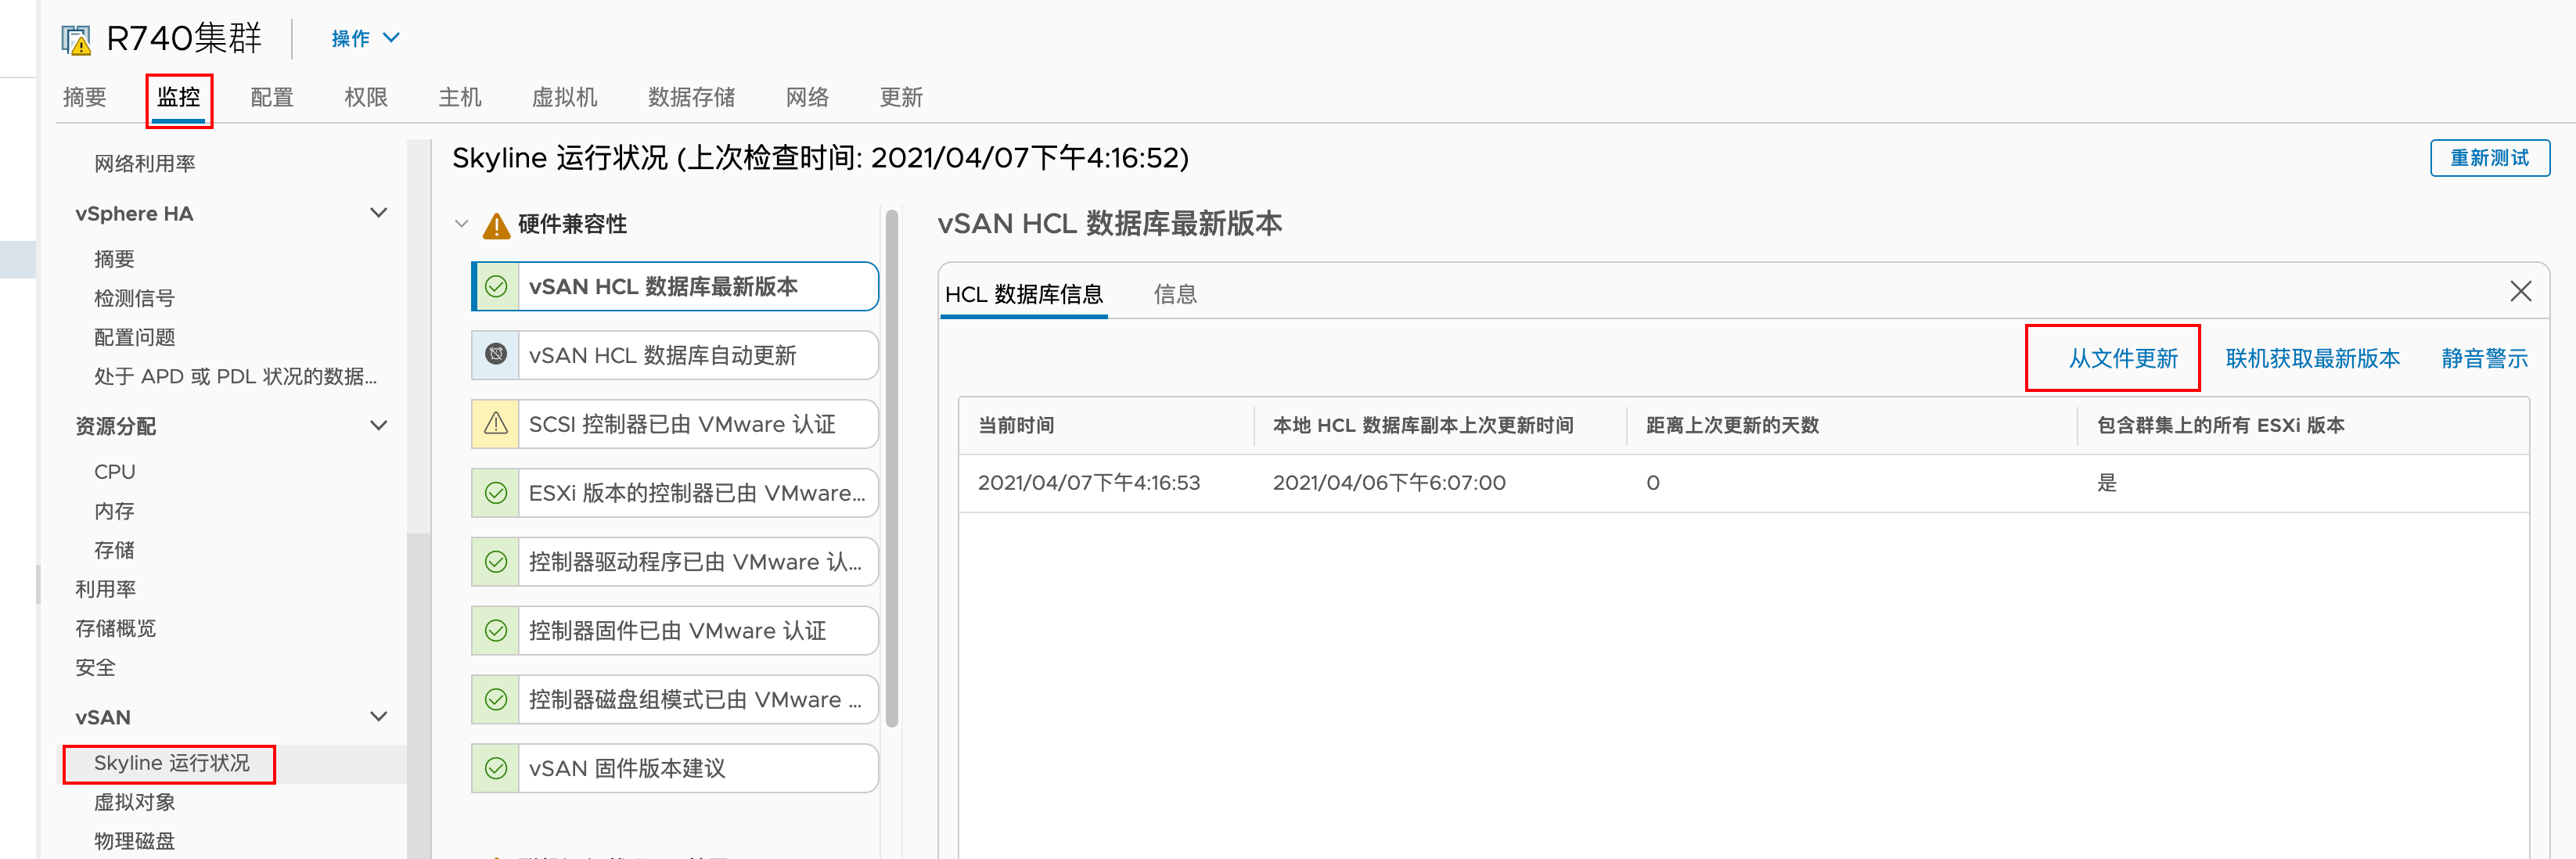The image size is (2576, 859).
Task: Collapse the 资源分配 section
Action: point(378,426)
